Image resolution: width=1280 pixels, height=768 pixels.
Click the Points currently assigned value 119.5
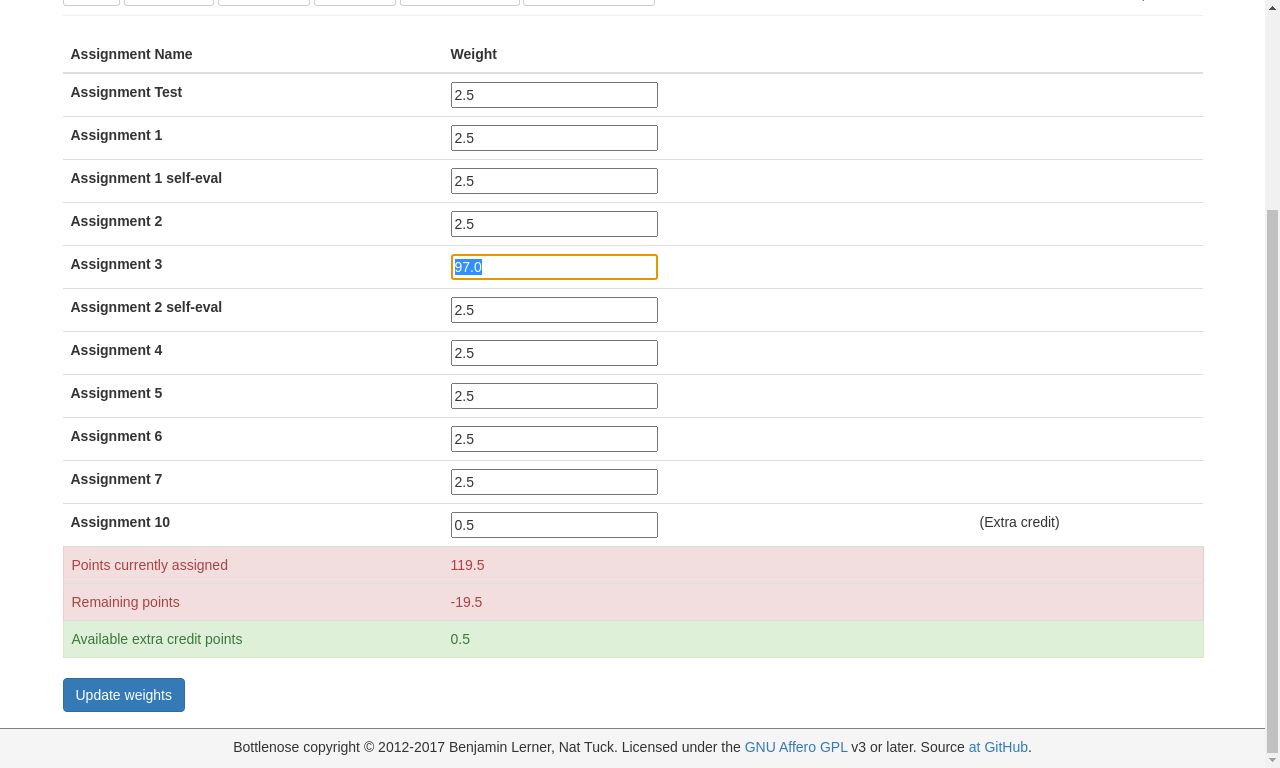coord(467,565)
